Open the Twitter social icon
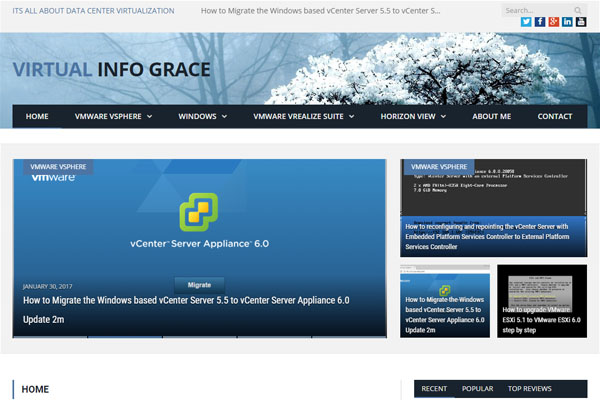This screenshot has height=400, width=600. tap(526, 22)
